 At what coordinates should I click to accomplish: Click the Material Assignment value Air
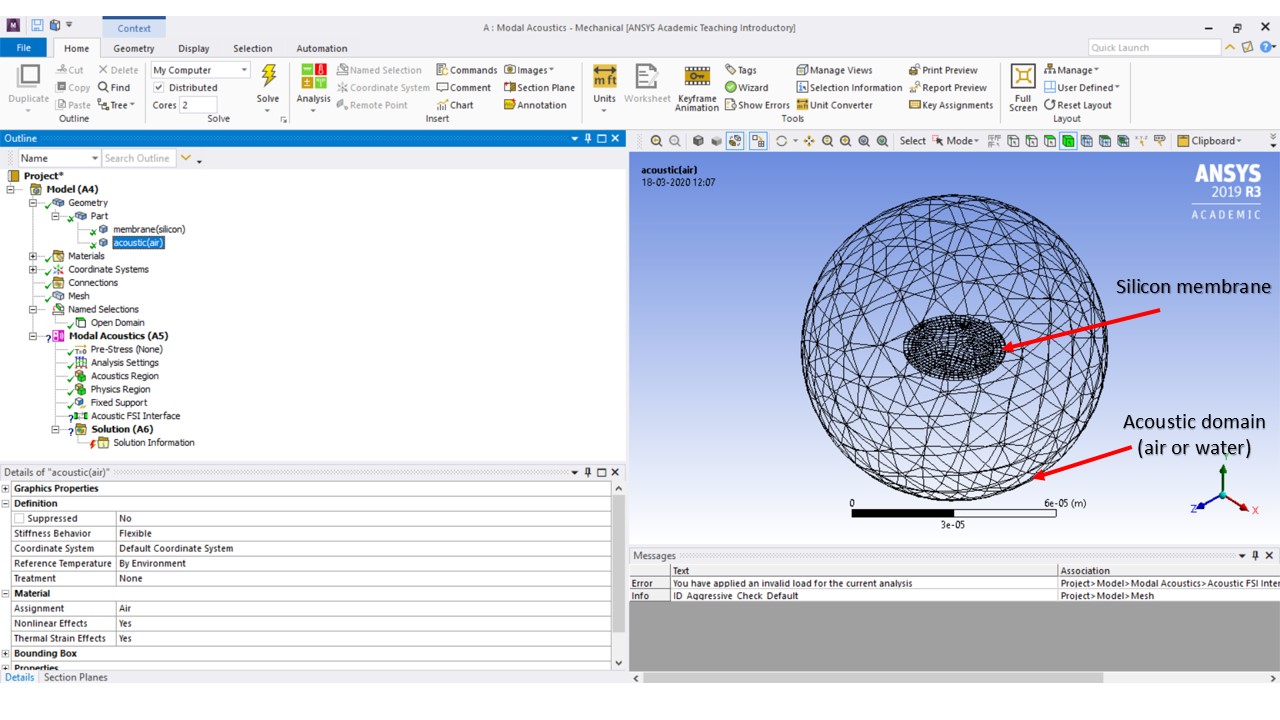[x=364, y=608]
